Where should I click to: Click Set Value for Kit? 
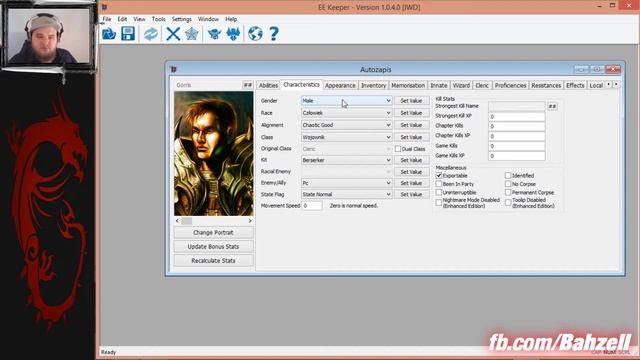click(x=411, y=160)
